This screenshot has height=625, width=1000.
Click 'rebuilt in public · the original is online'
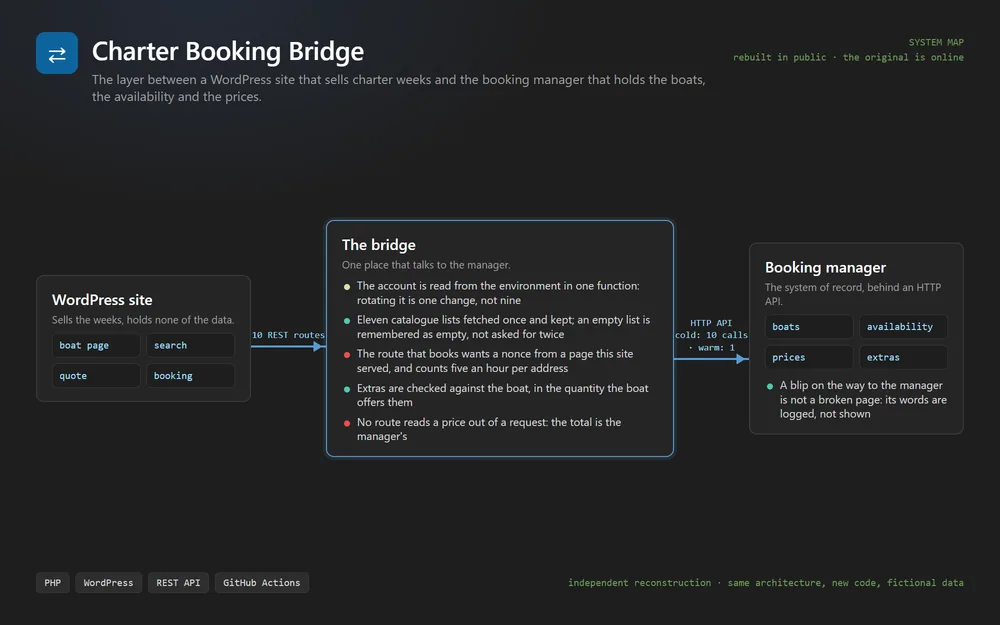click(x=848, y=57)
